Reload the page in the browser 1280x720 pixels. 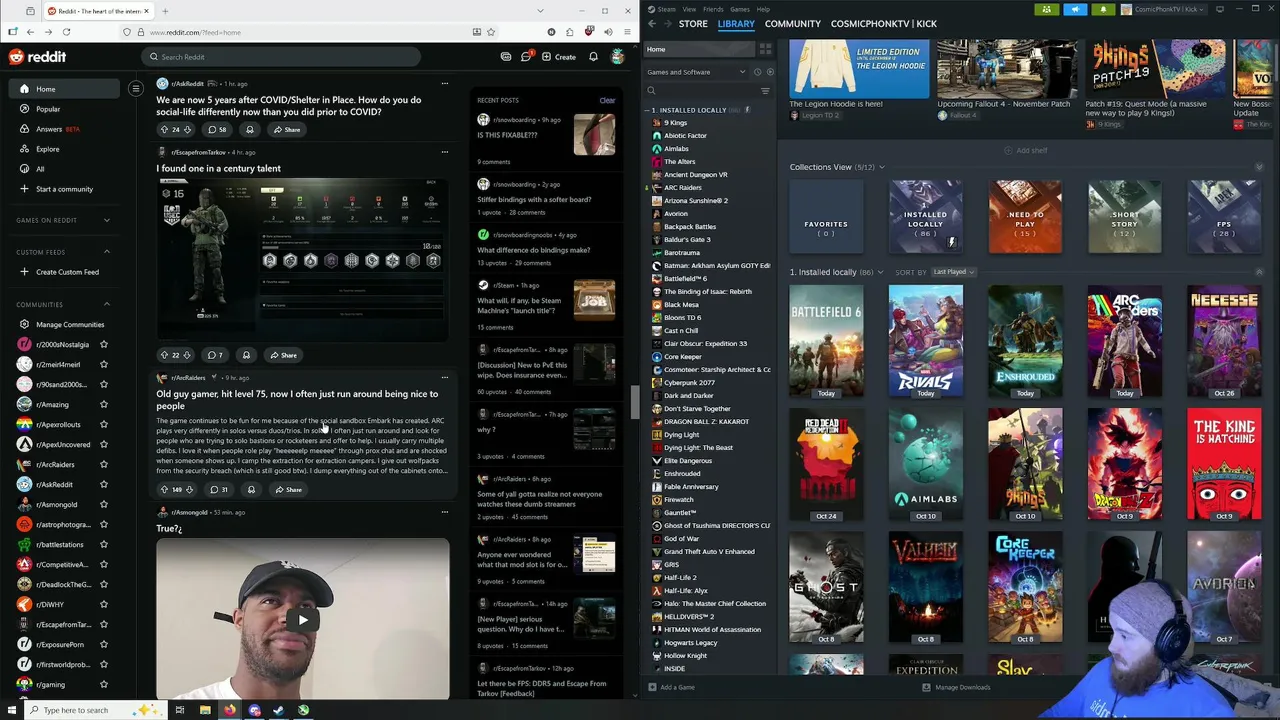[65, 32]
